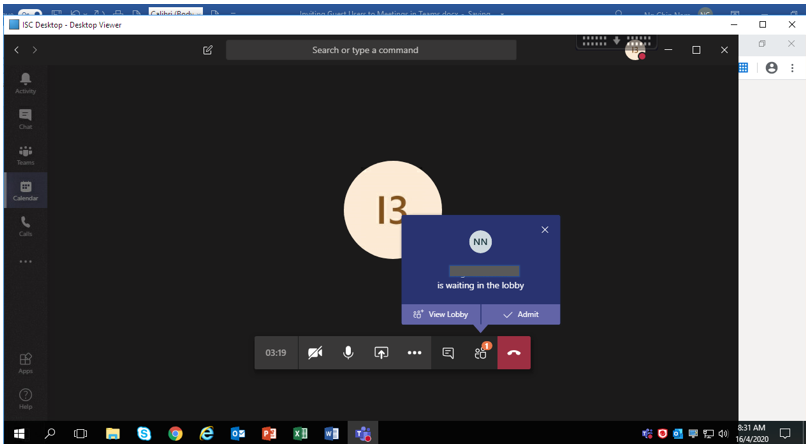Viewport: 810px width, 447px height.
Task: Click the I3 participant avatar
Action: pos(393,209)
